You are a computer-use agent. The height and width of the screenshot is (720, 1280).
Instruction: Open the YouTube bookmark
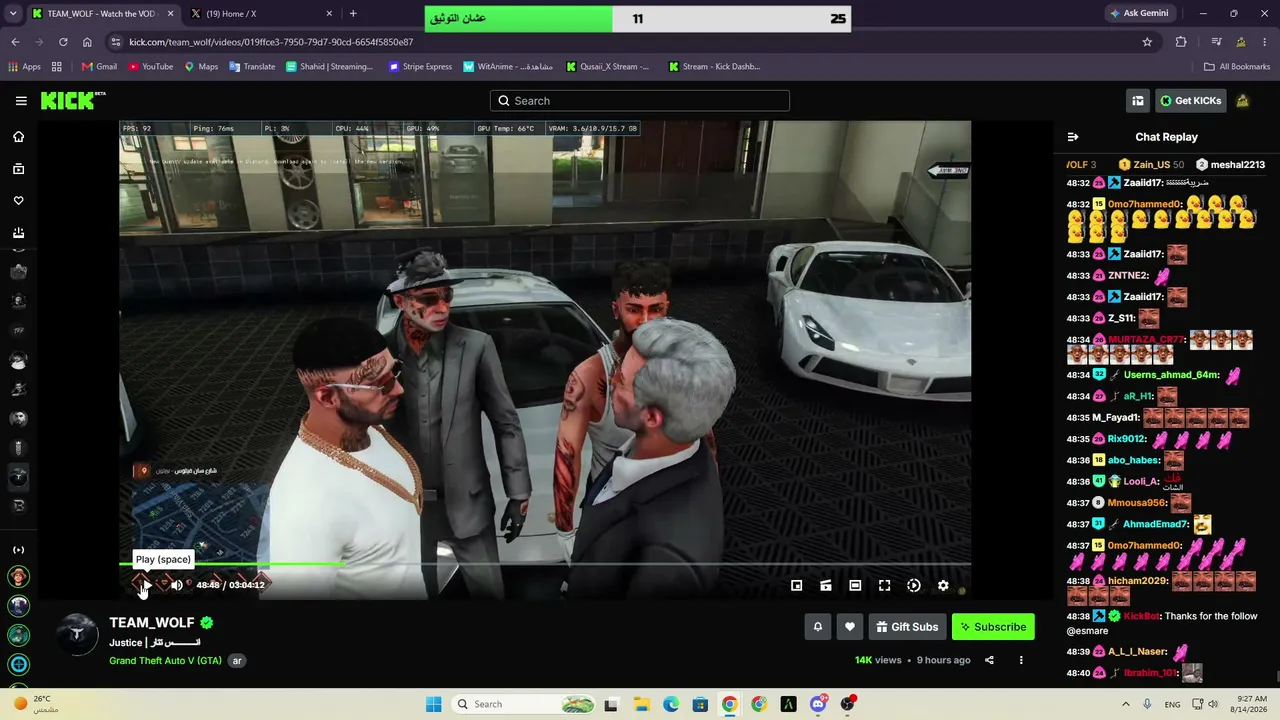[x=151, y=67]
